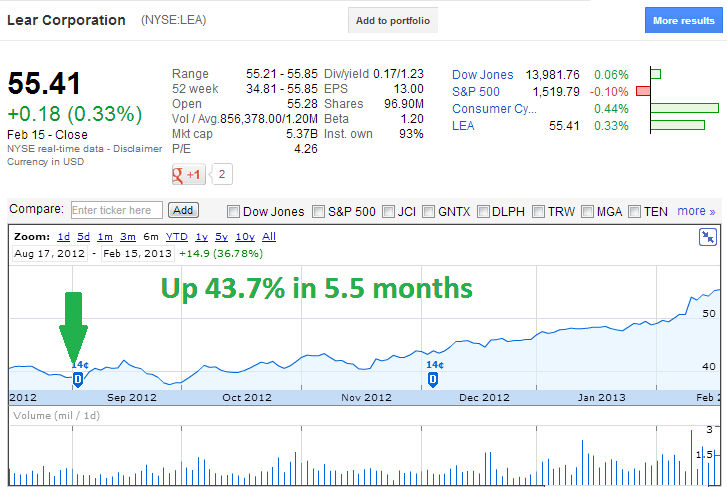Expand more comparison tickers link
The width and height of the screenshot is (727, 487).
pyautogui.click(x=696, y=211)
